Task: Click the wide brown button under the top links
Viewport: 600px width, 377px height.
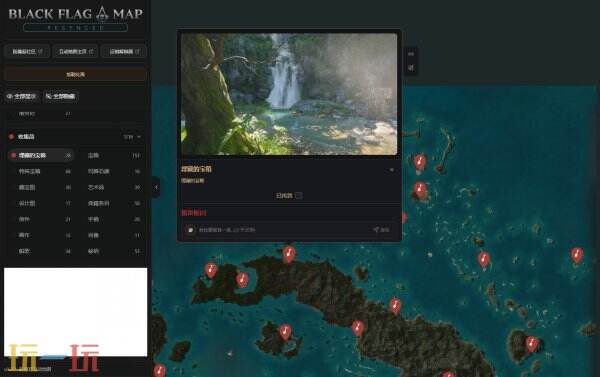Action: 75,74
